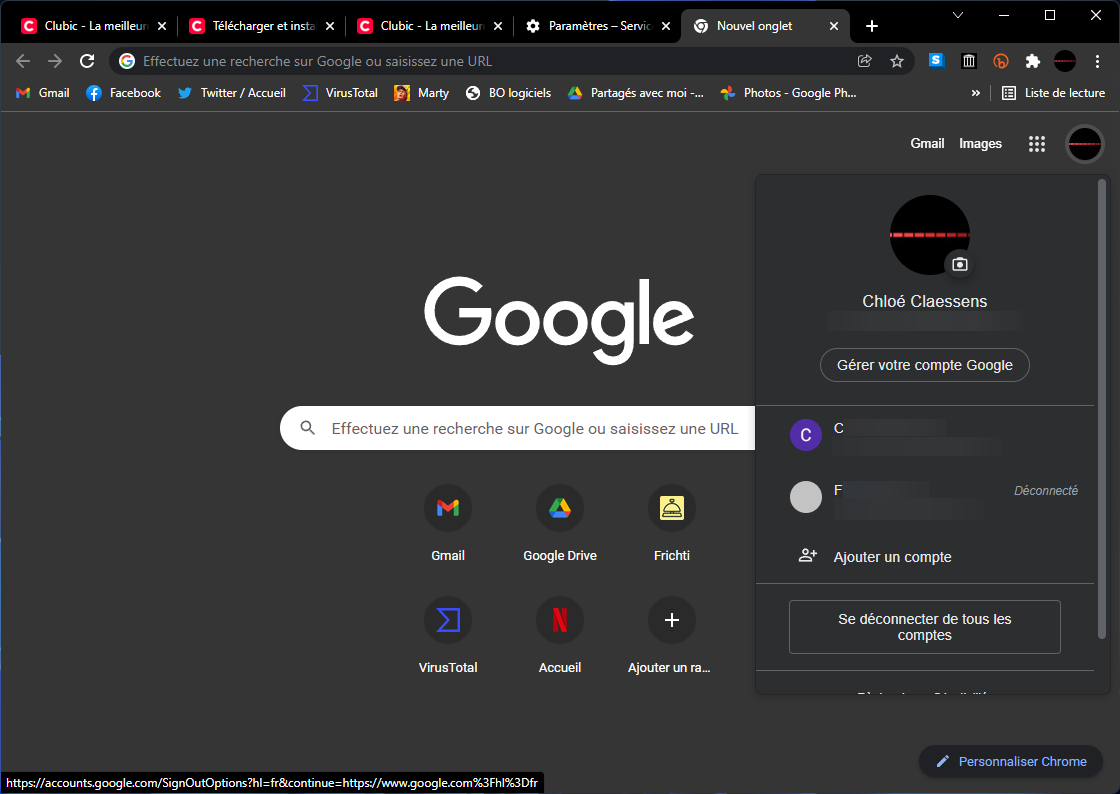1120x794 pixels.
Task: Add a new shortcut with plus tile
Action: coord(671,635)
